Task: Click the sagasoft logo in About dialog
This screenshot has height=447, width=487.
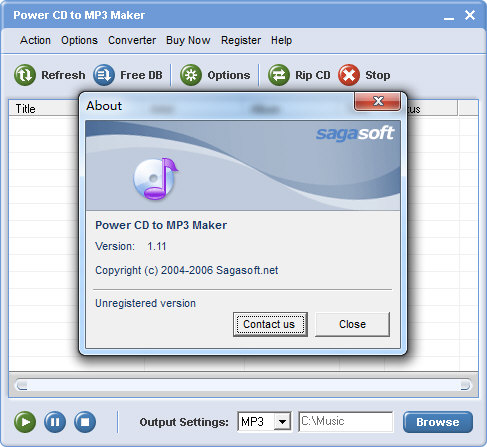Action: click(x=355, y=133)
